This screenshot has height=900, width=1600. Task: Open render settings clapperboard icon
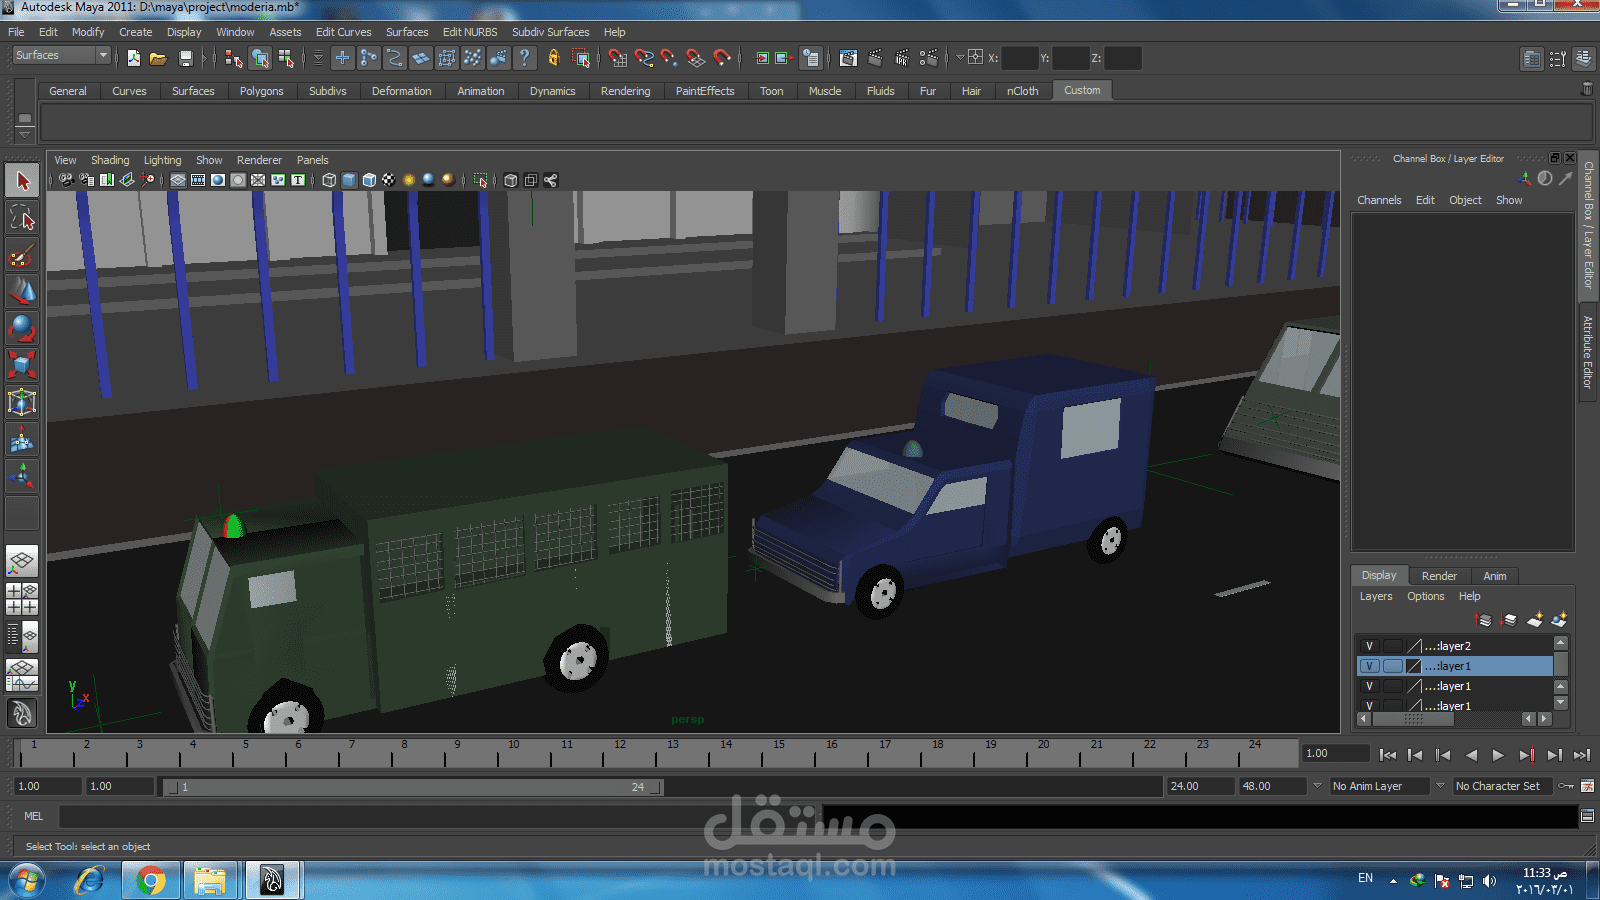[x=929, y=58]
